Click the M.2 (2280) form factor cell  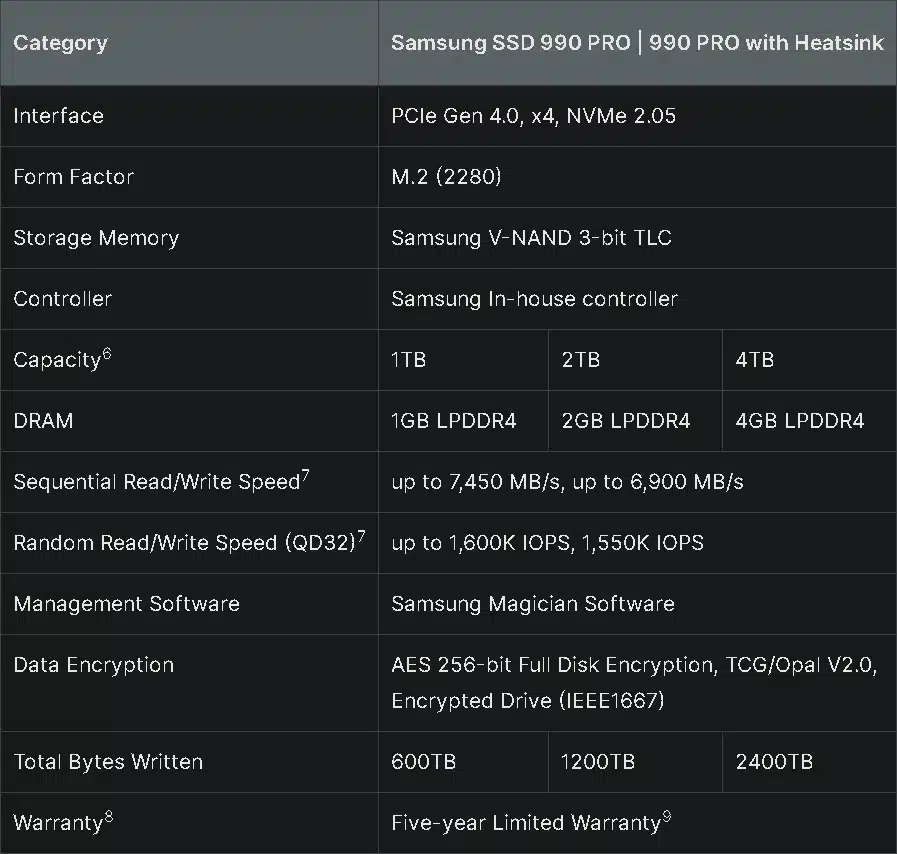tap(446, 177)
